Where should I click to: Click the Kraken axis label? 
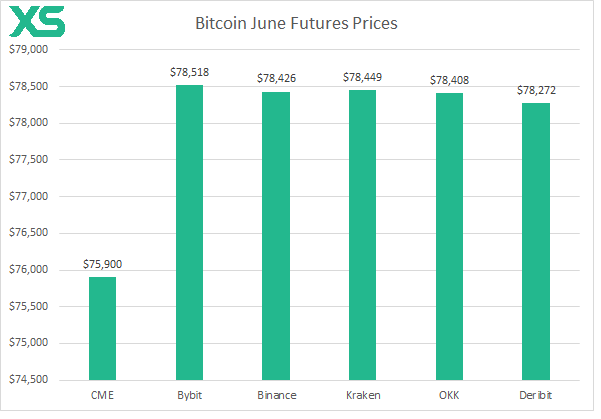click(x=360, y=397)
